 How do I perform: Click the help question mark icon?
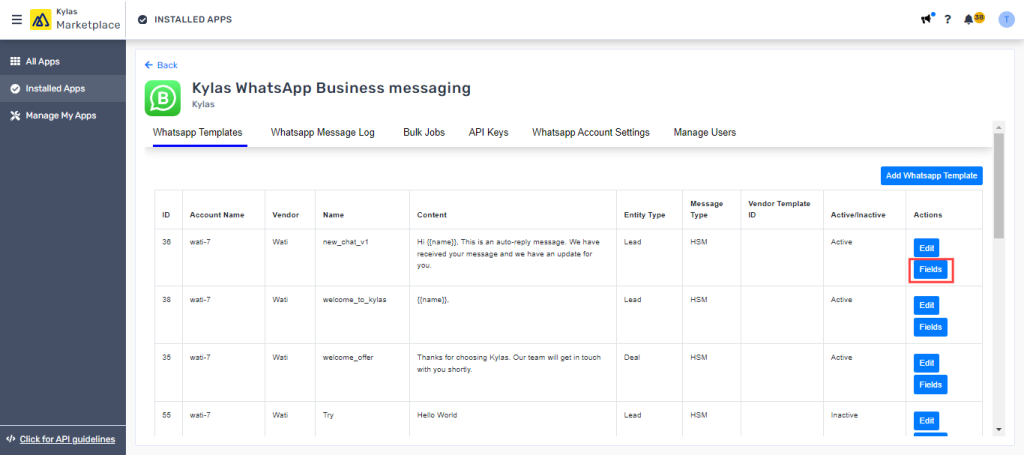(x=948, y=20)
